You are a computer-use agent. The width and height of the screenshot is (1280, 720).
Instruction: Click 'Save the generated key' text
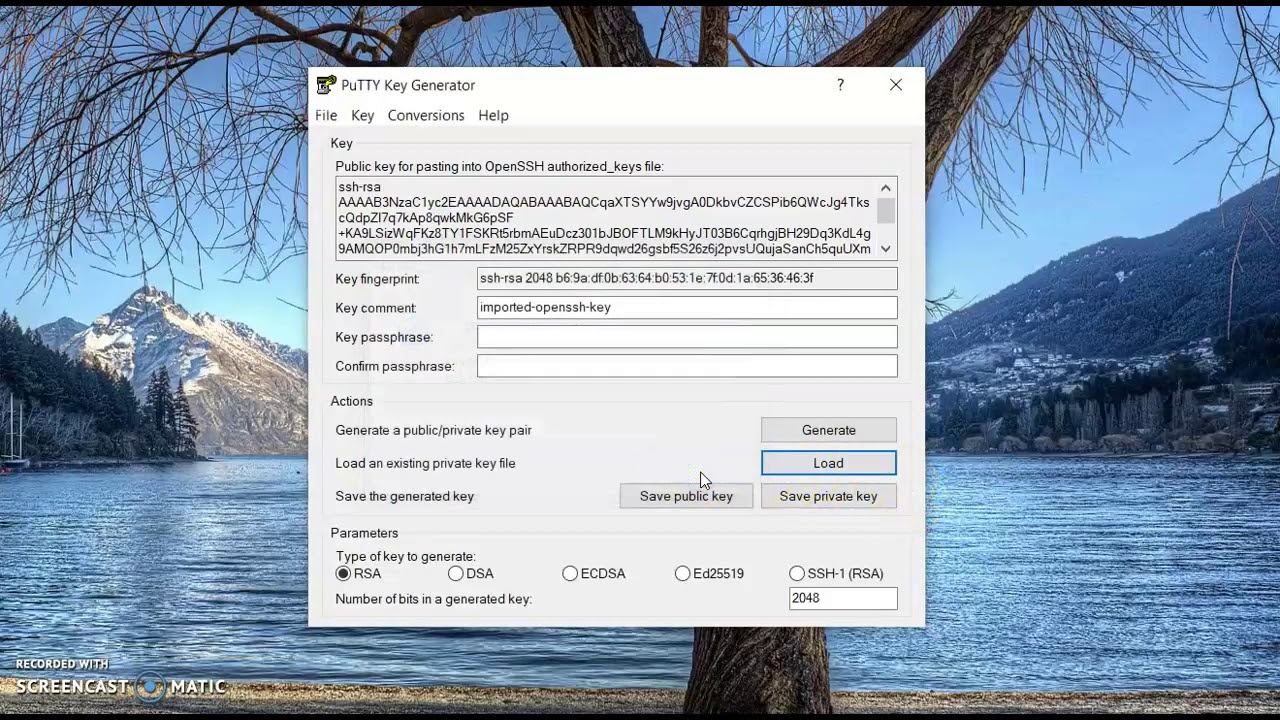[404, 496]
